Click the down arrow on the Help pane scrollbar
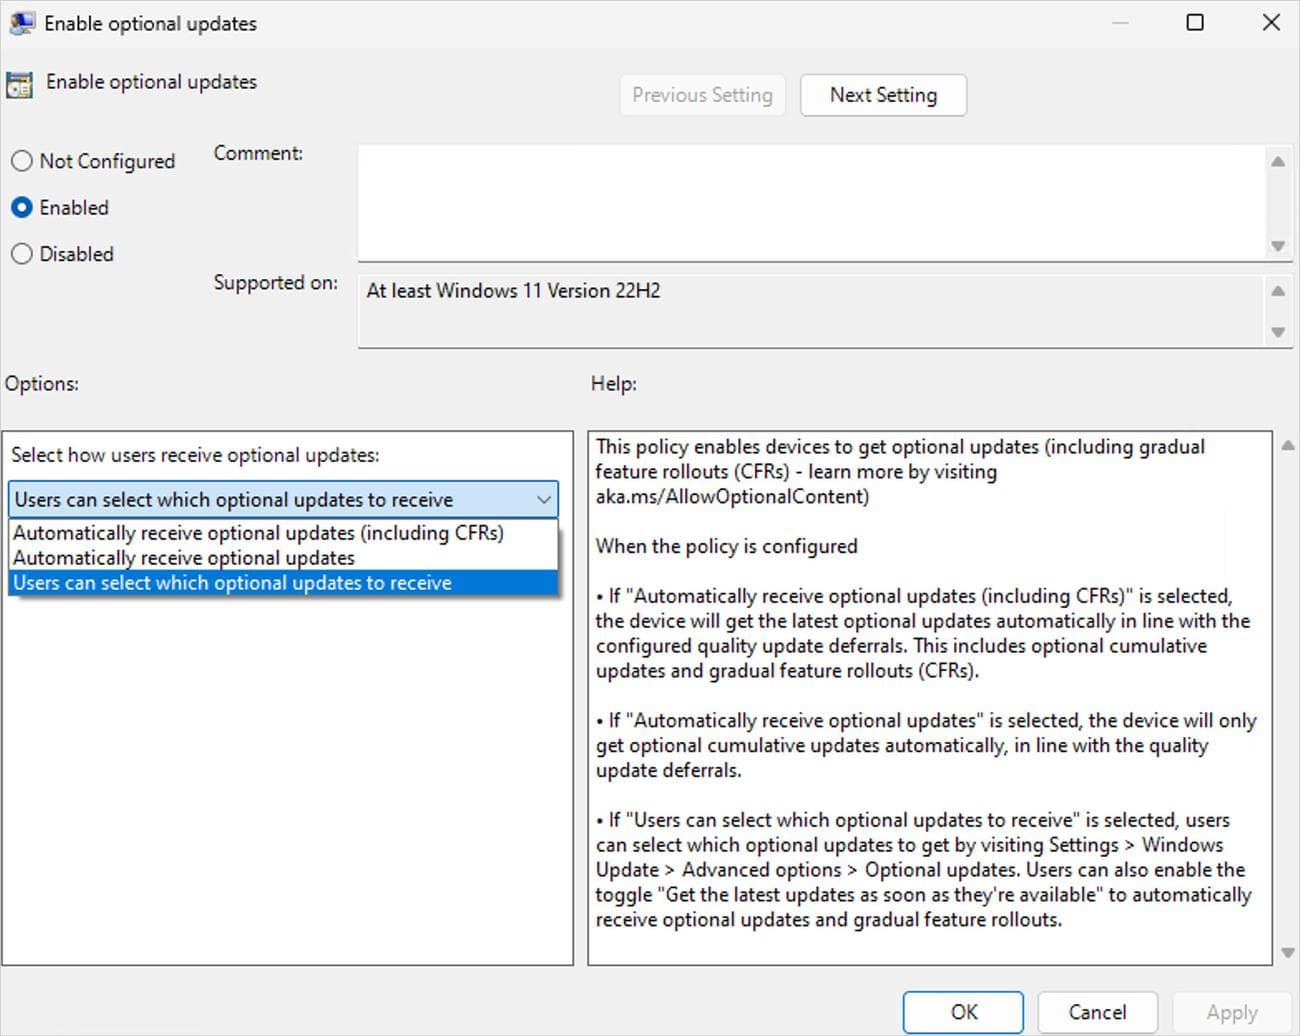 [x=1287, y=950]
